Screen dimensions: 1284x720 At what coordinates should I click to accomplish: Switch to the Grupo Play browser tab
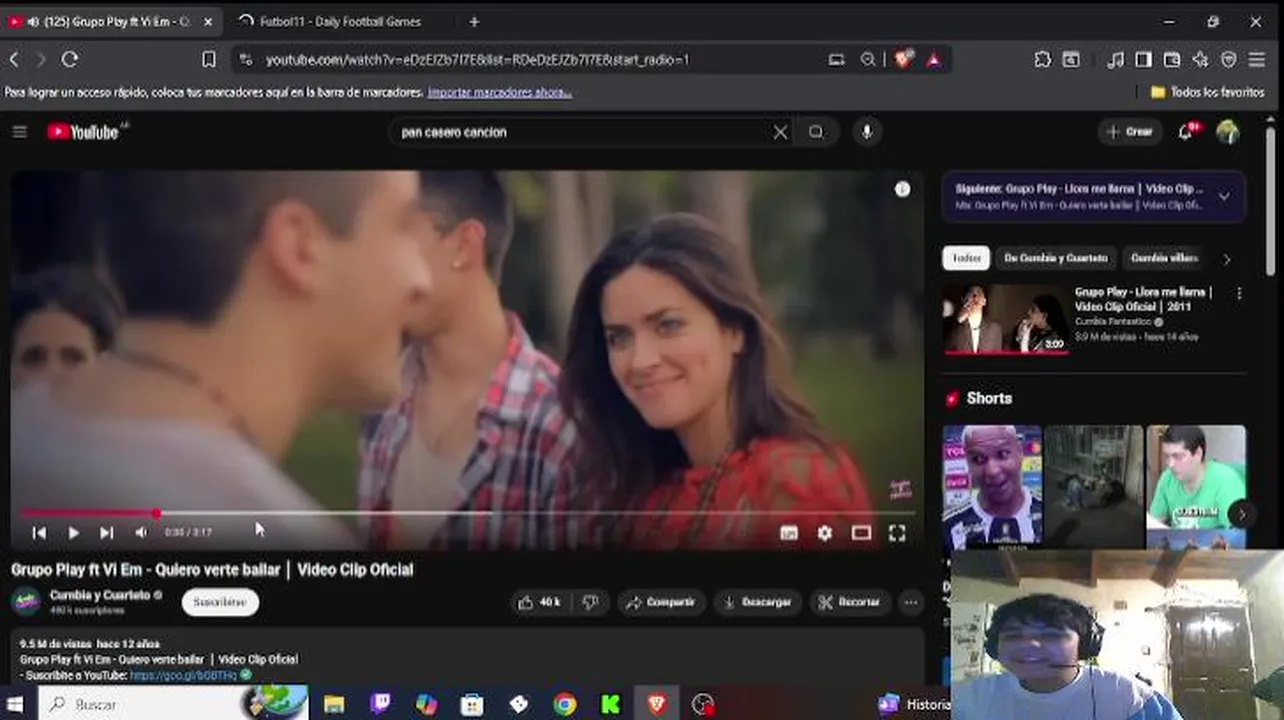coord(112,21)
